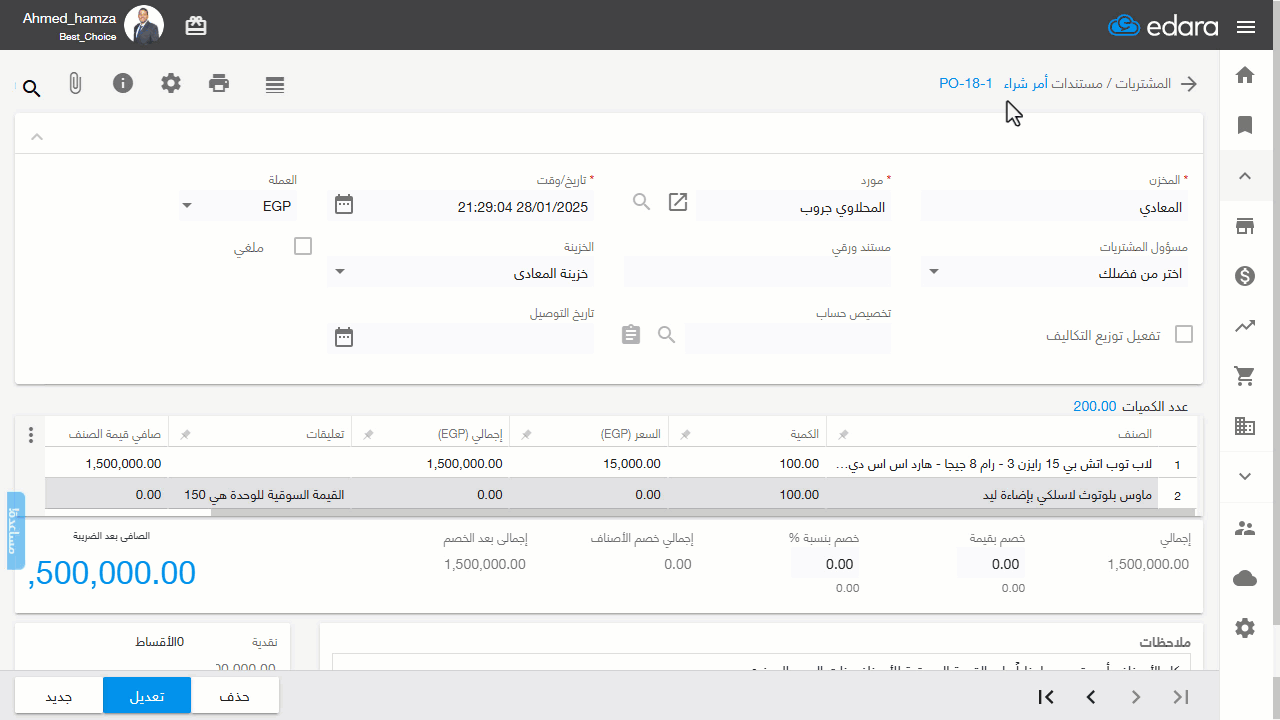
Task: Enable the تفعيل توزيع التكاليف checkbox
Action: click(x=1184, y=334)
